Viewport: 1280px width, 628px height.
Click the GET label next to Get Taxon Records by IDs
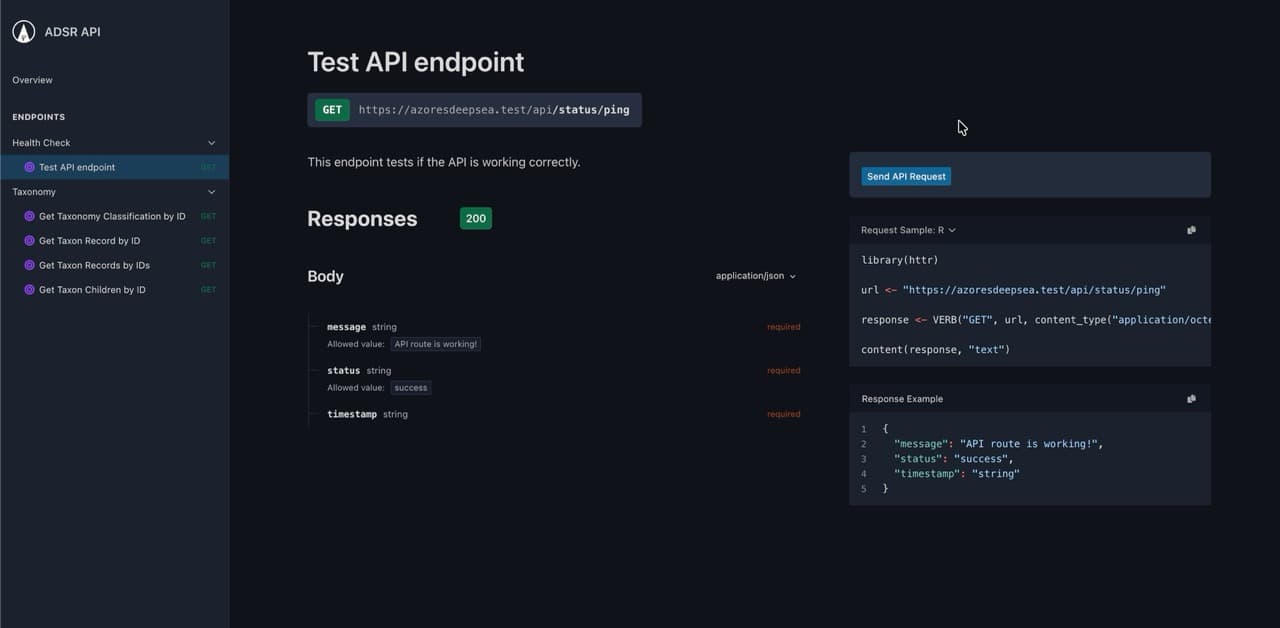207,265
